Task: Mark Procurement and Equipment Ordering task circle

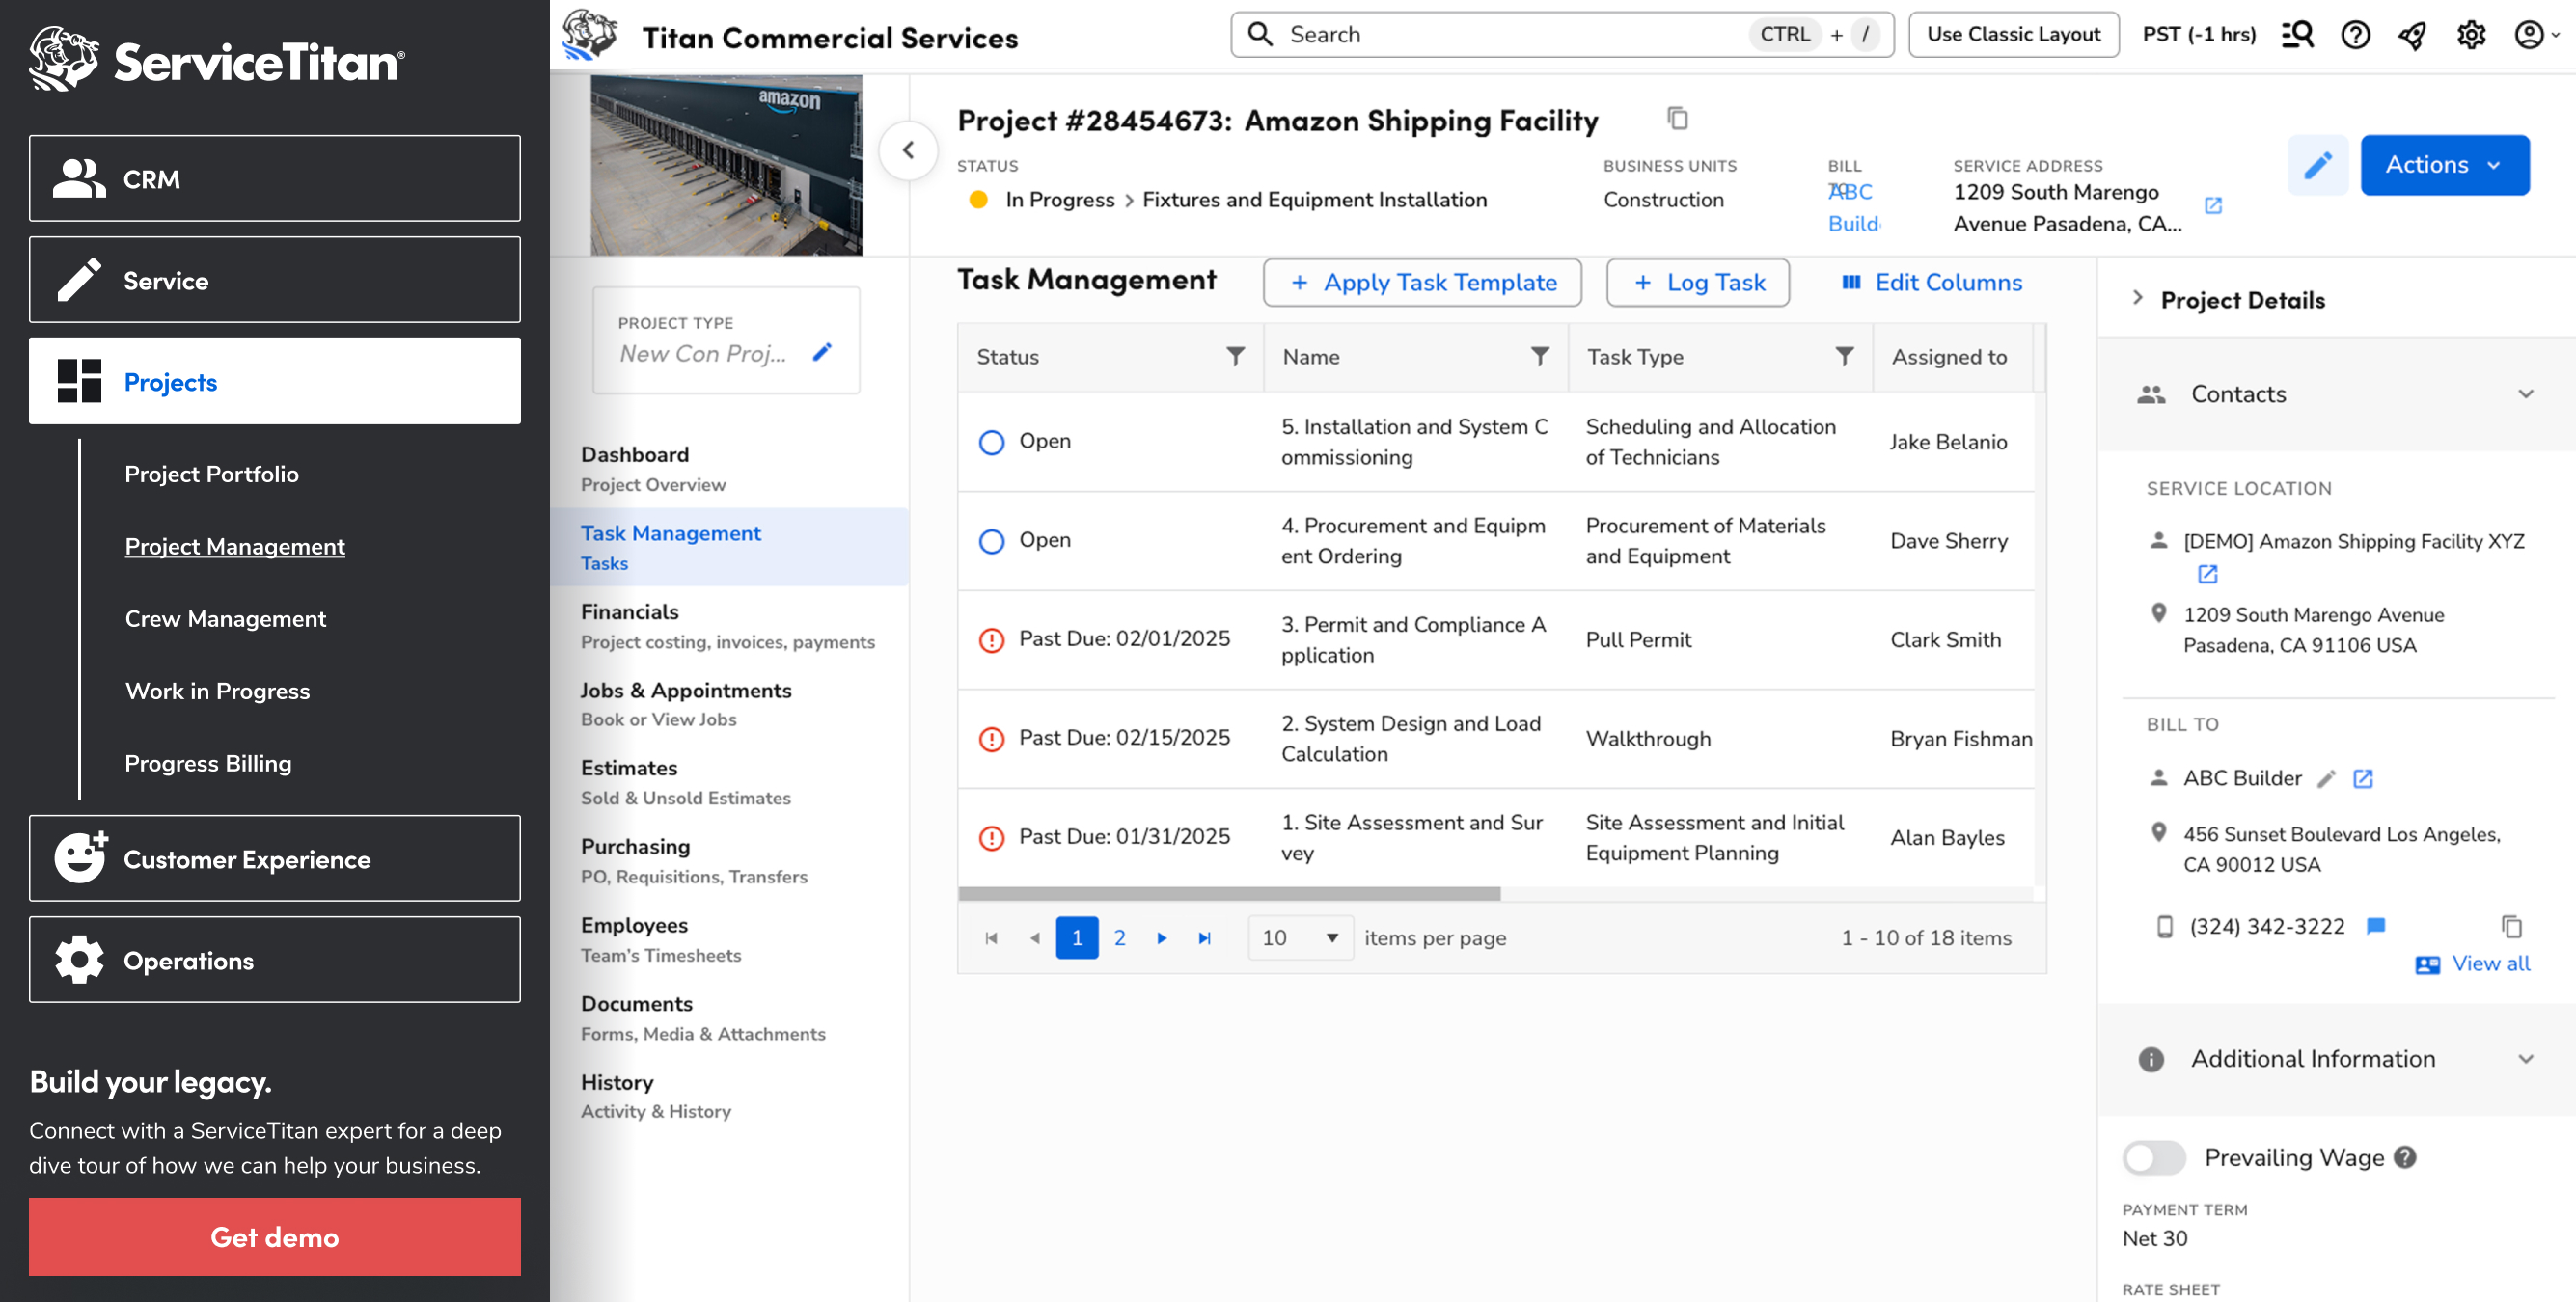Action: click(991, 541)
